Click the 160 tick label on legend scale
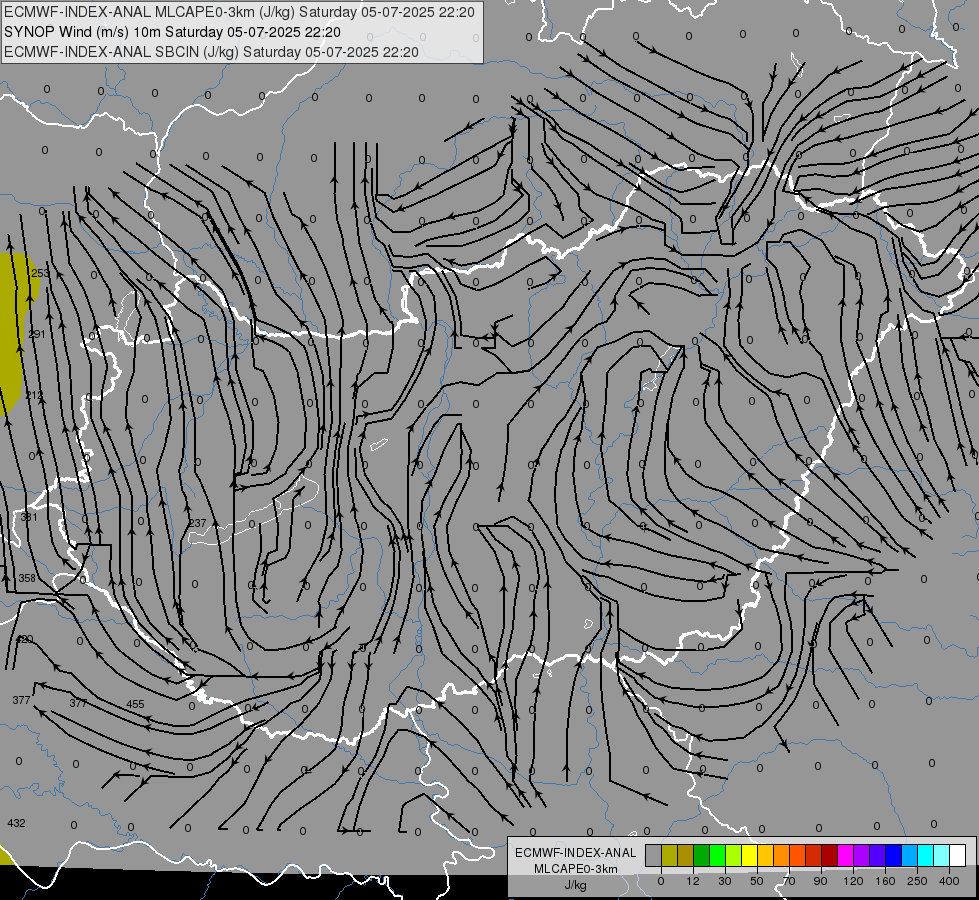The width and height of the screenshot is (979, 900). (x=885, y=881)
